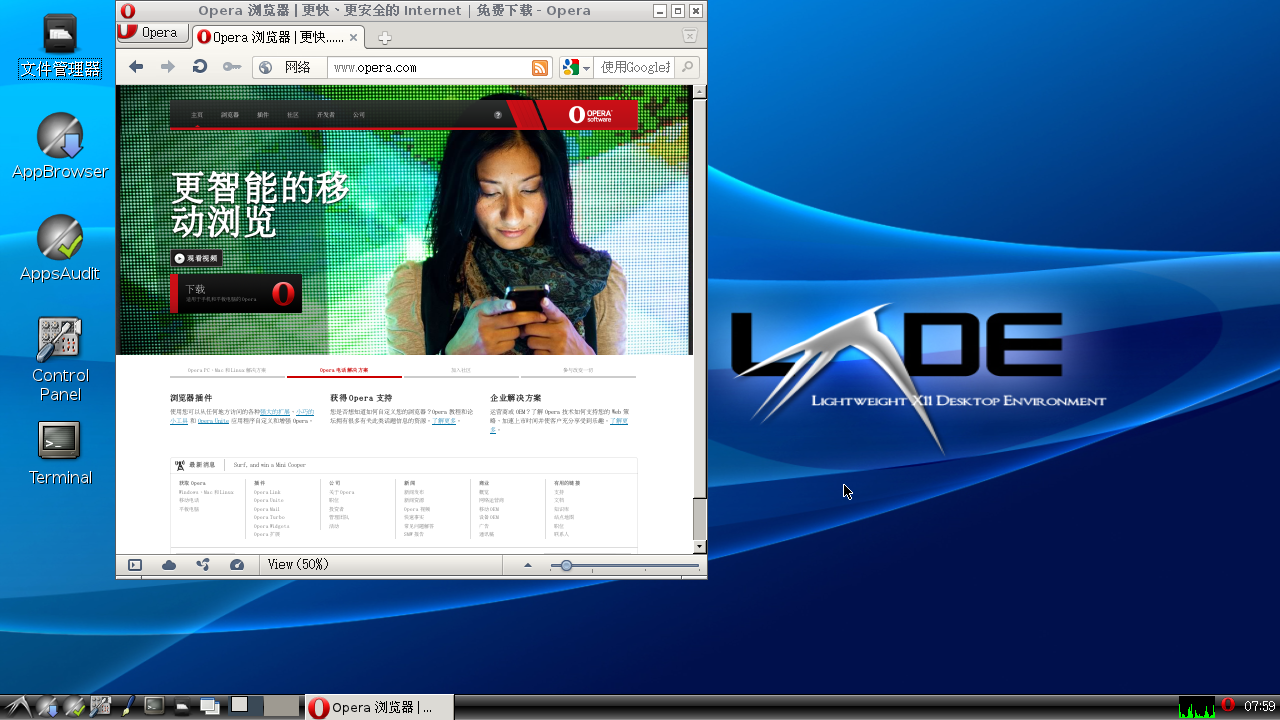Launch AppsAudit from the taskbar

tap(74, 707)
